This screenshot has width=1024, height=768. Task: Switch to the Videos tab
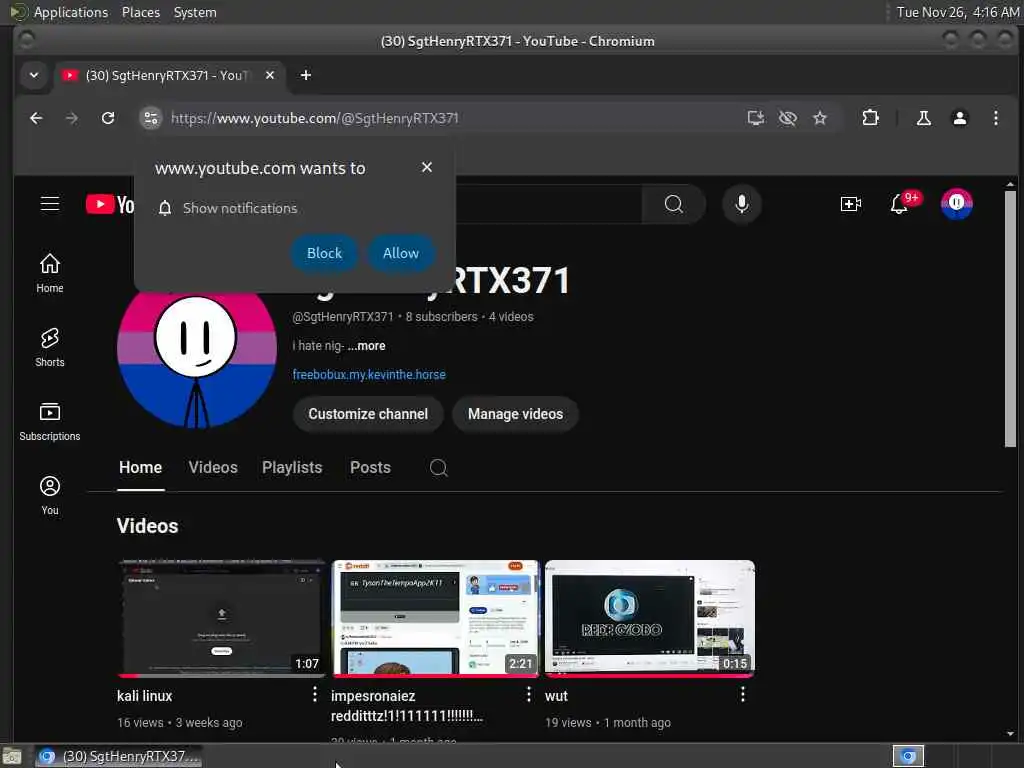213,468
